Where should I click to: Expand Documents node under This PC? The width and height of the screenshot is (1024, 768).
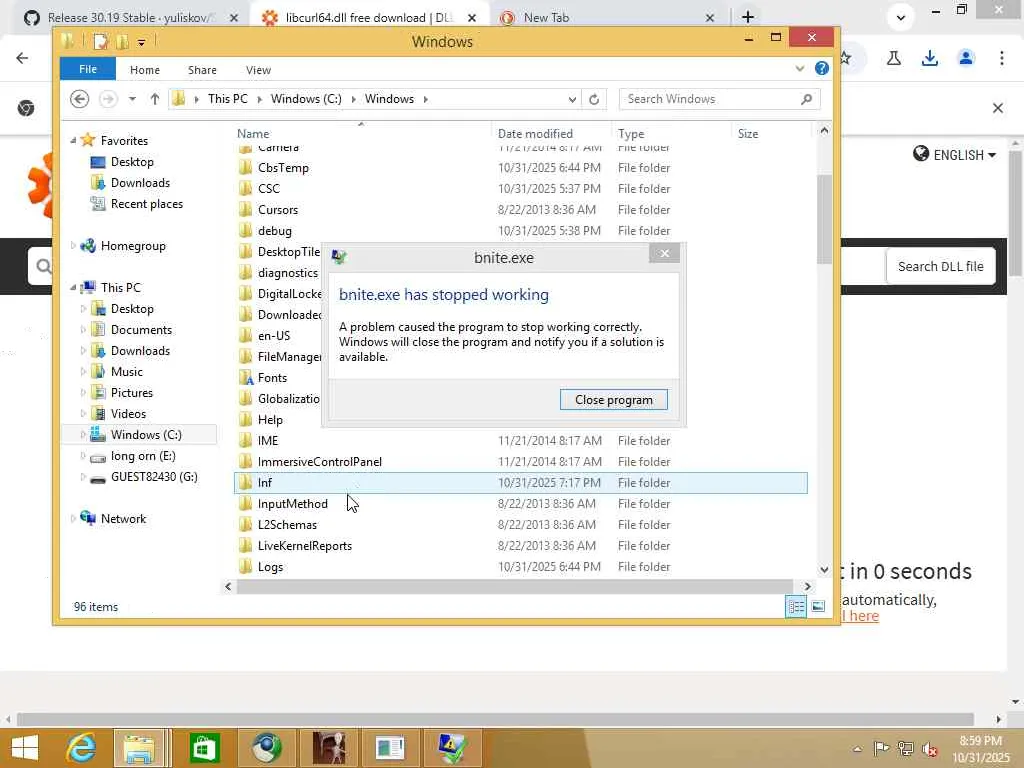pos(83,330)
